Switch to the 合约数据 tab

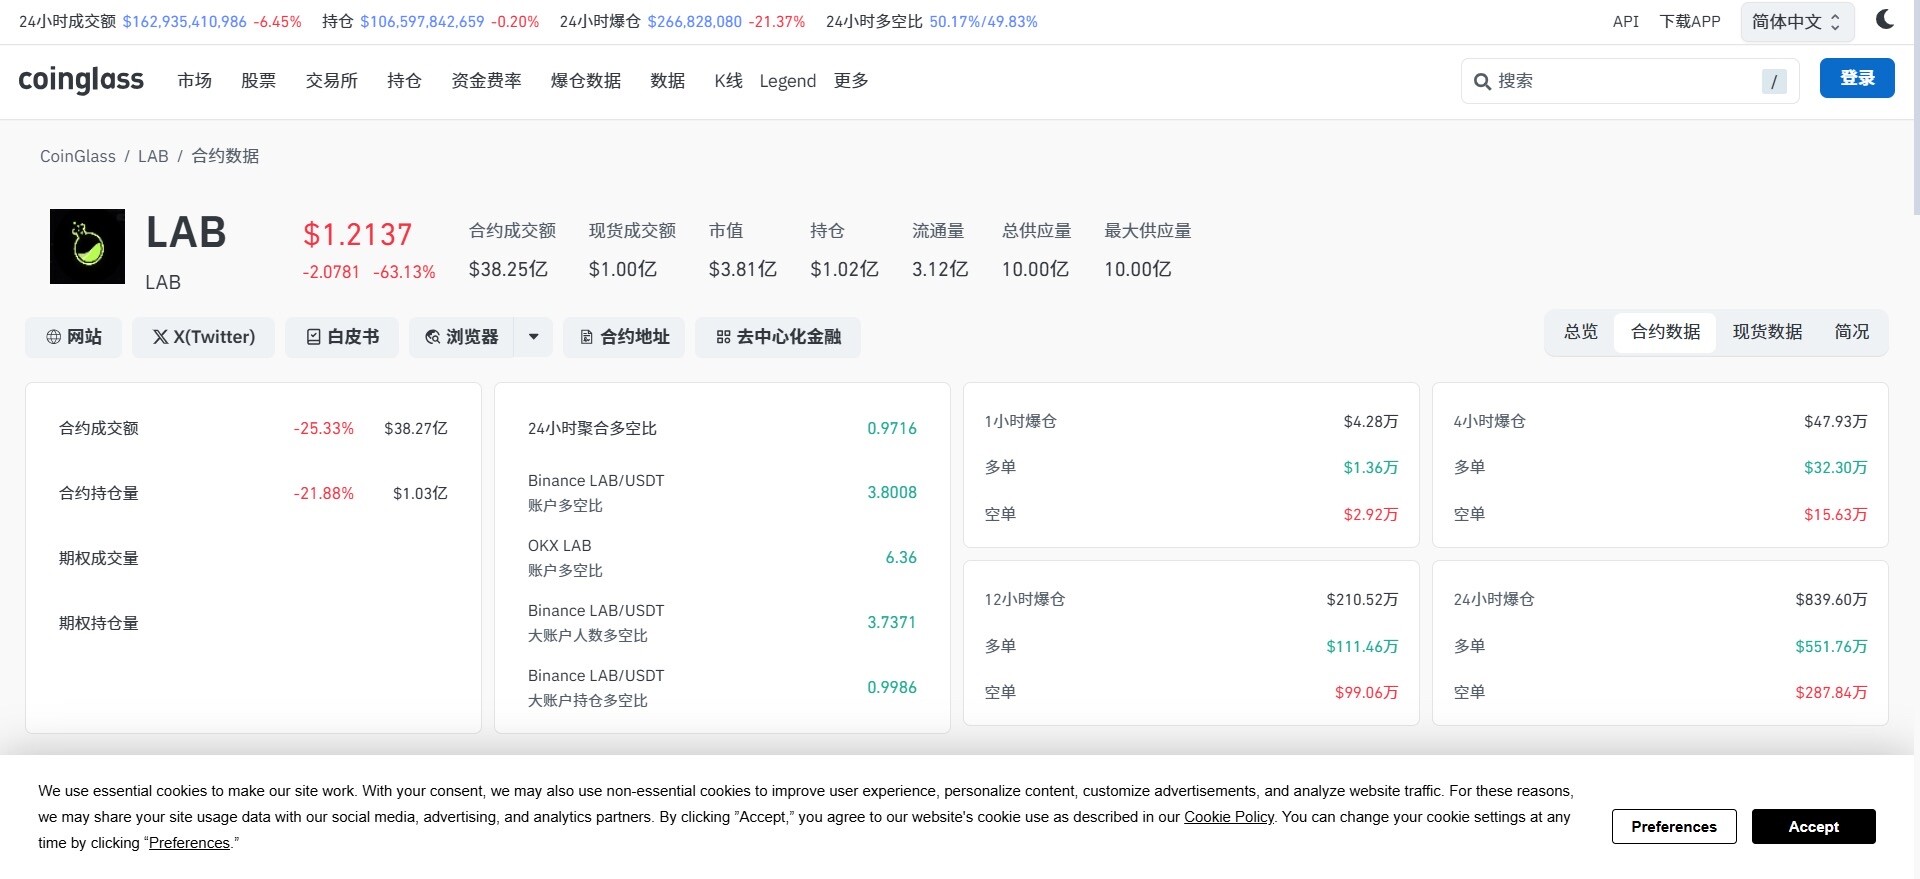[x=1666, y=332]
